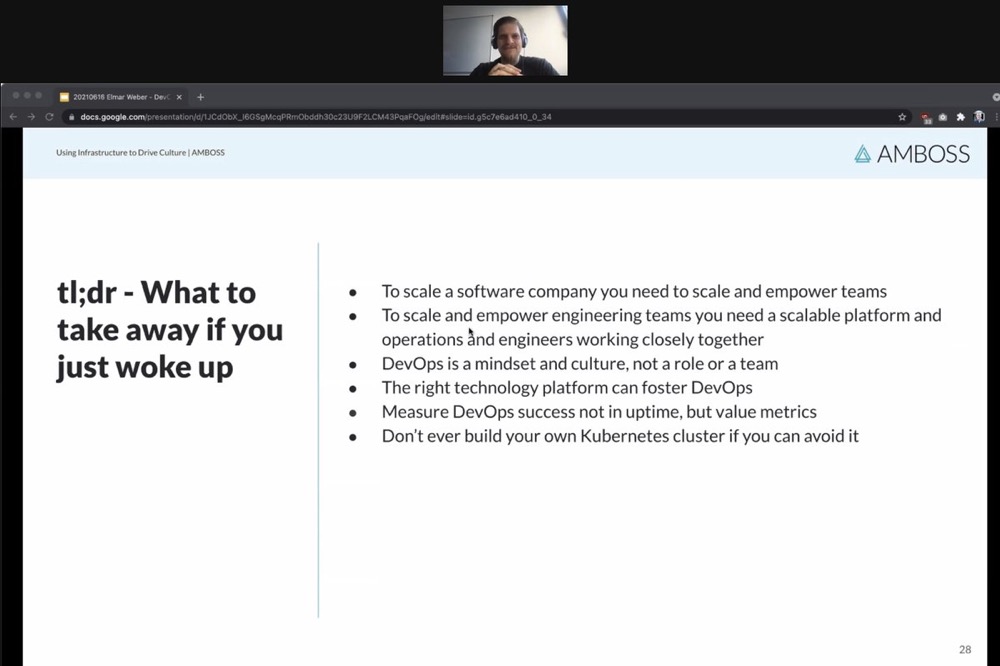Click the yellow macOS minimize dot
This screenshot has width=1000, height=666.
click(27, 96)
